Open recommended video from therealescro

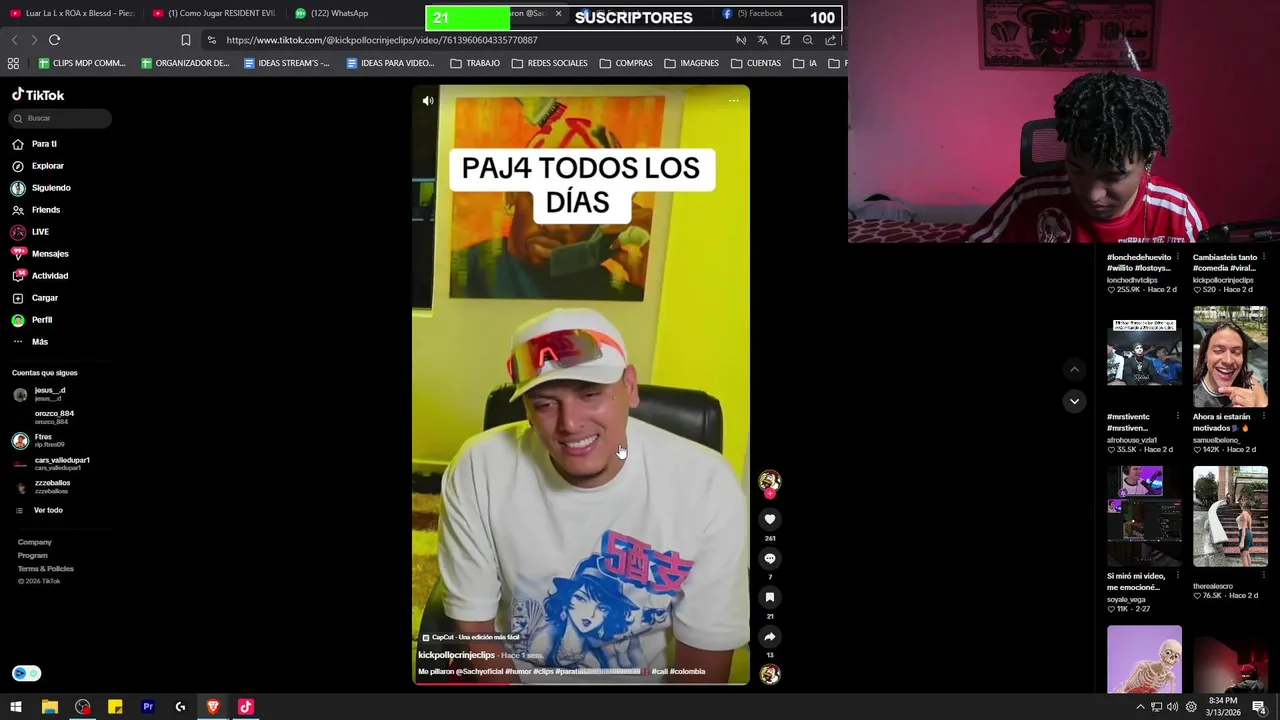click(x=1230, y=517)
